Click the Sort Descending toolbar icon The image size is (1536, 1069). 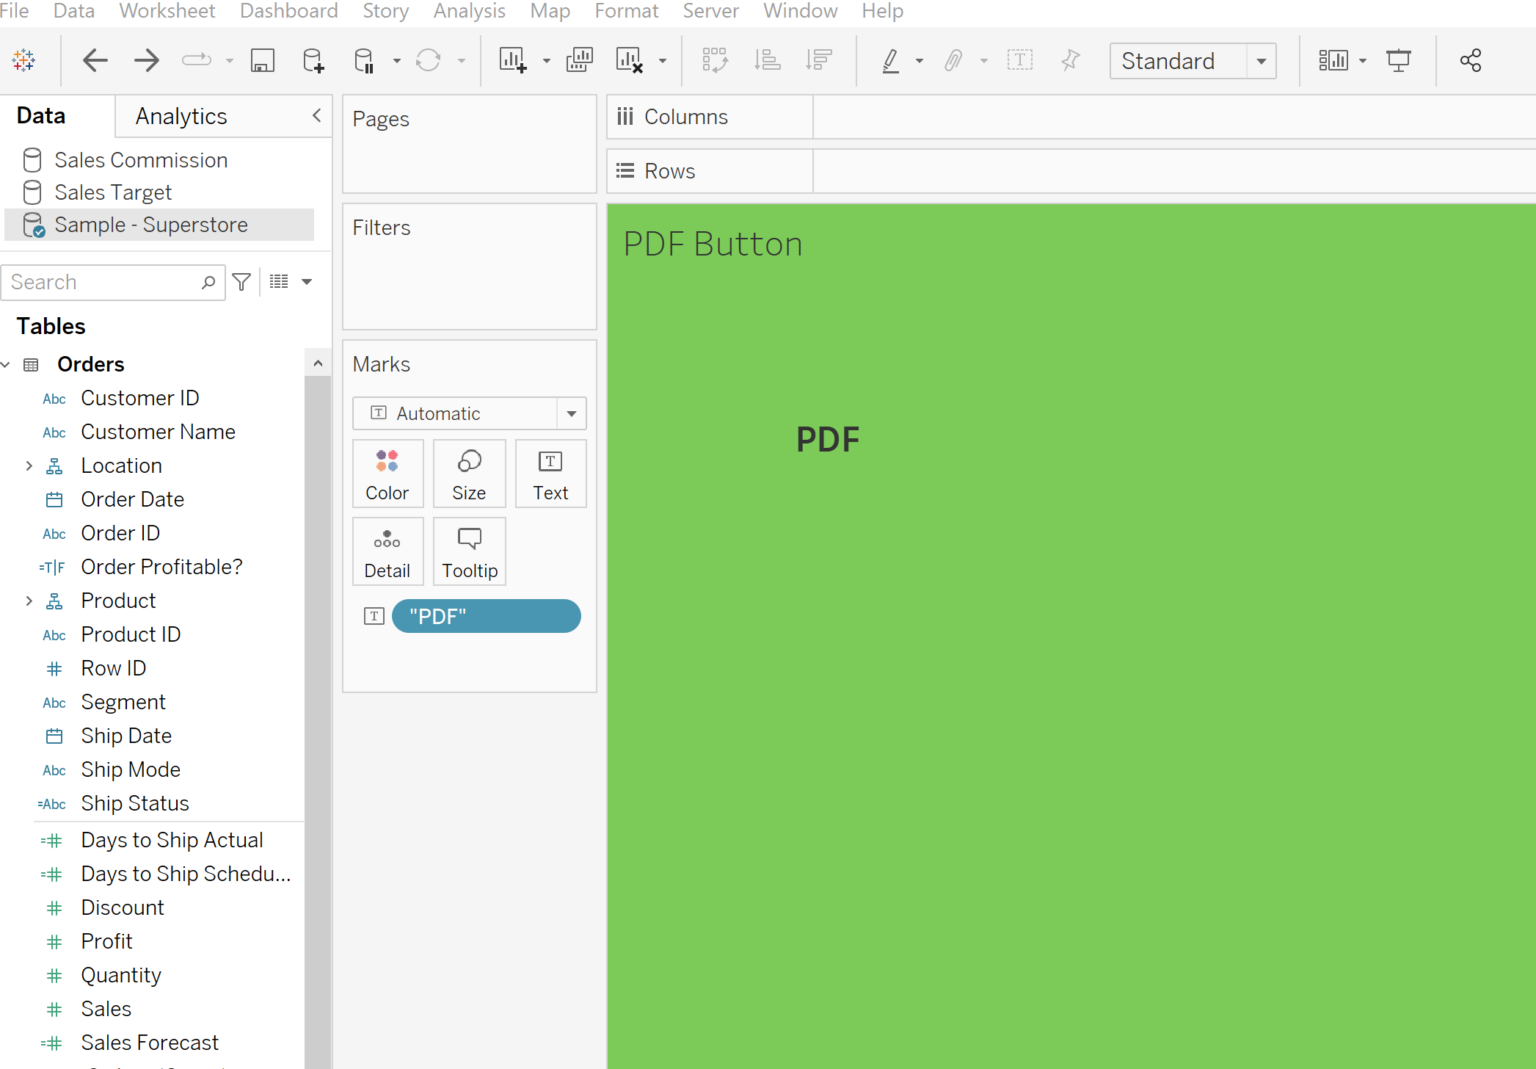(819, 60)
